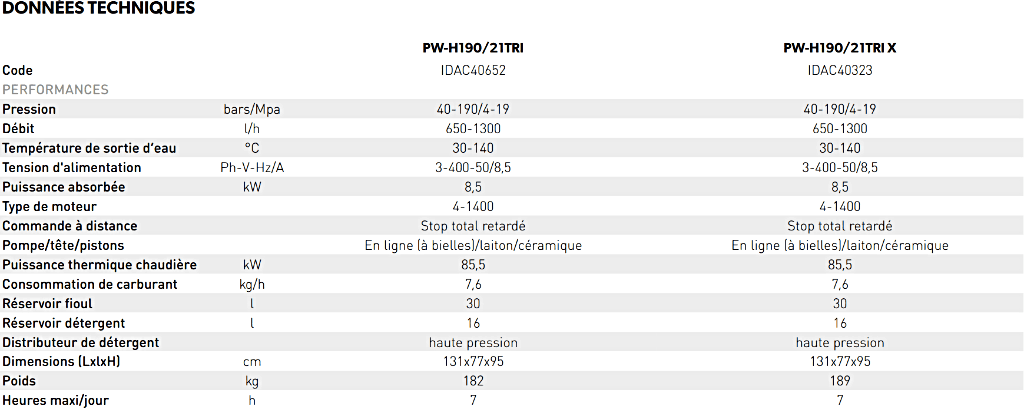Click the 189 weight value
The height and width of the screenshot is (409, 1024).
[x=840, y=381]
